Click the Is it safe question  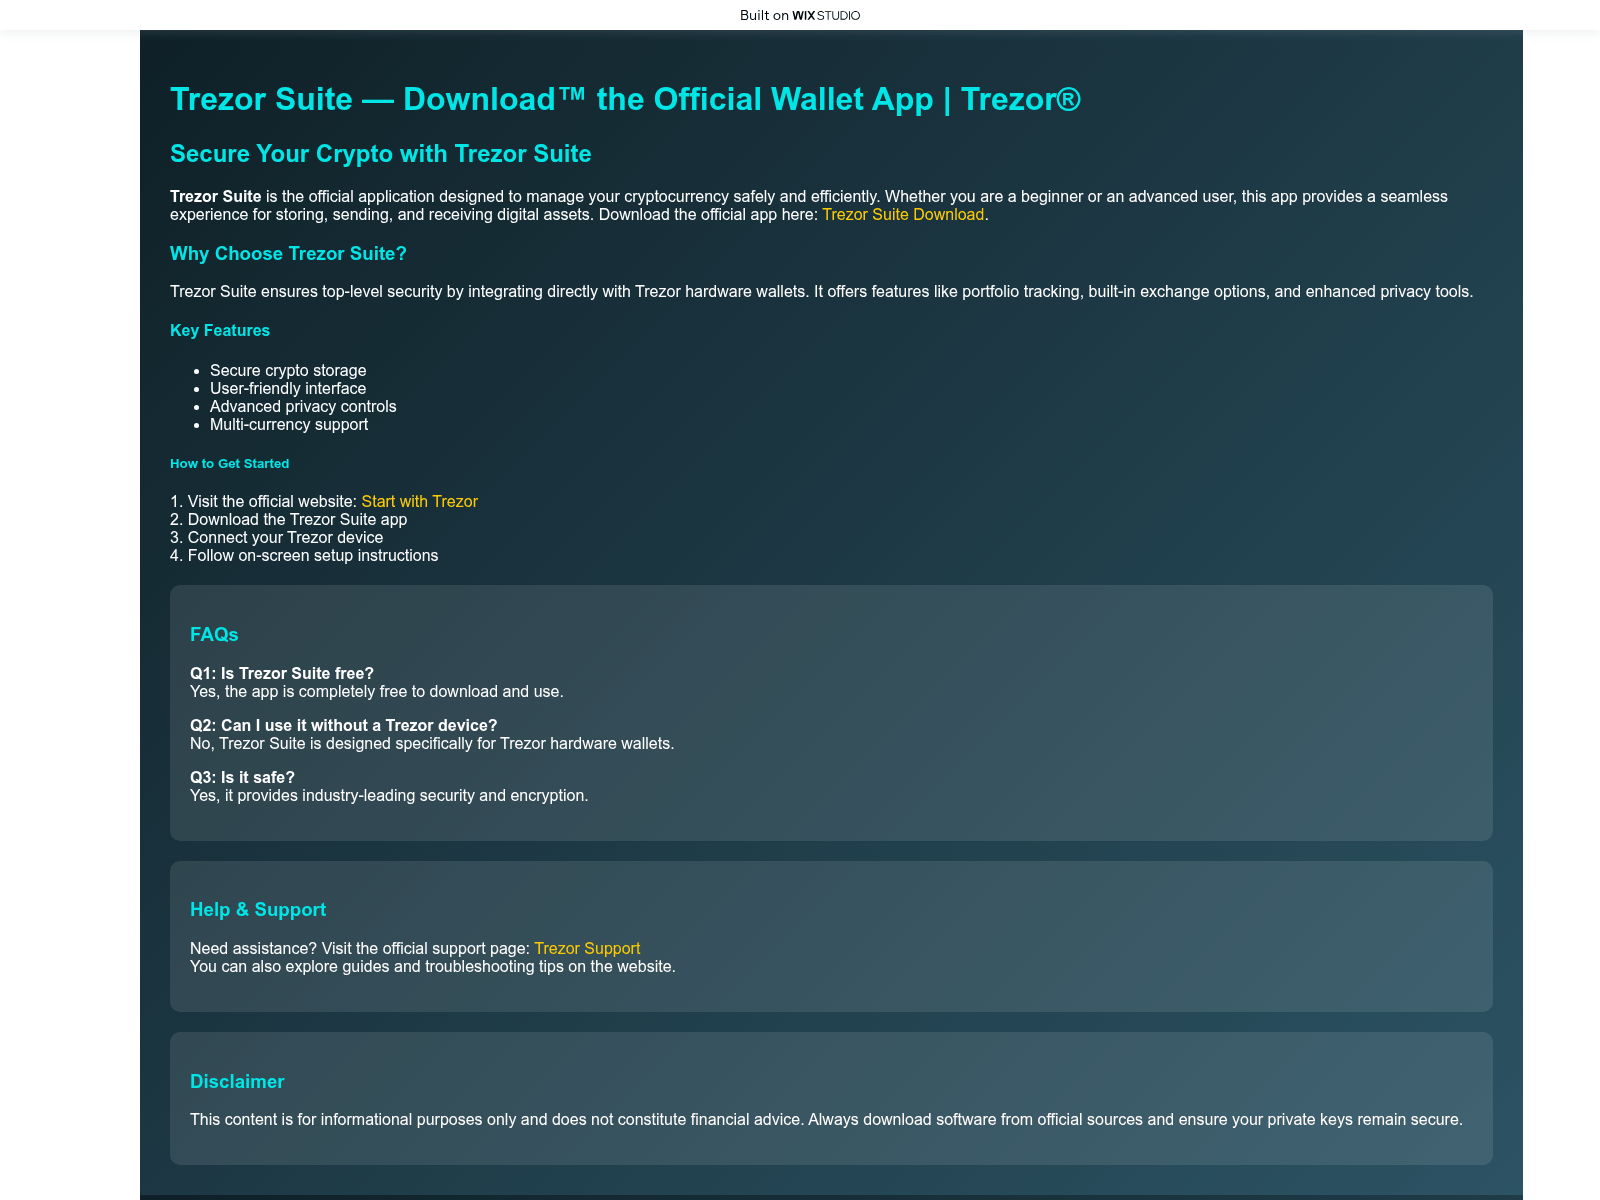(242, 777)
